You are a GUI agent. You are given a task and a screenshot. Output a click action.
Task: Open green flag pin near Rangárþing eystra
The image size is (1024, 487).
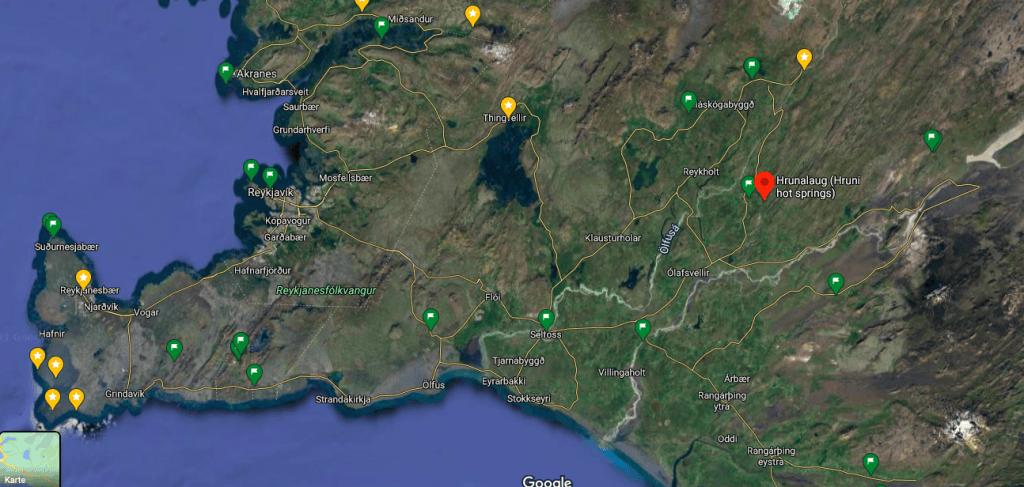point(871,463)
